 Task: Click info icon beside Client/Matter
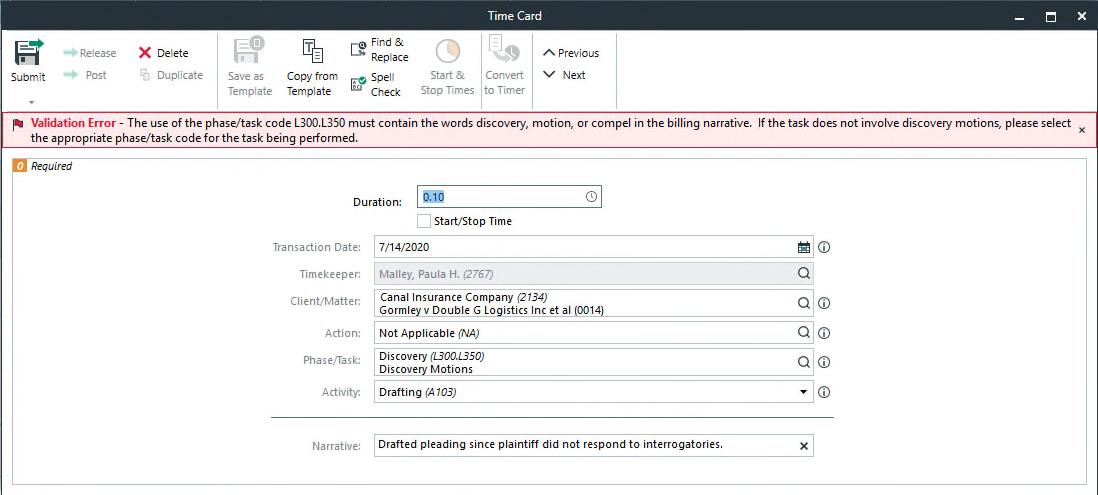pyautogui.click(x=824, y=303)
